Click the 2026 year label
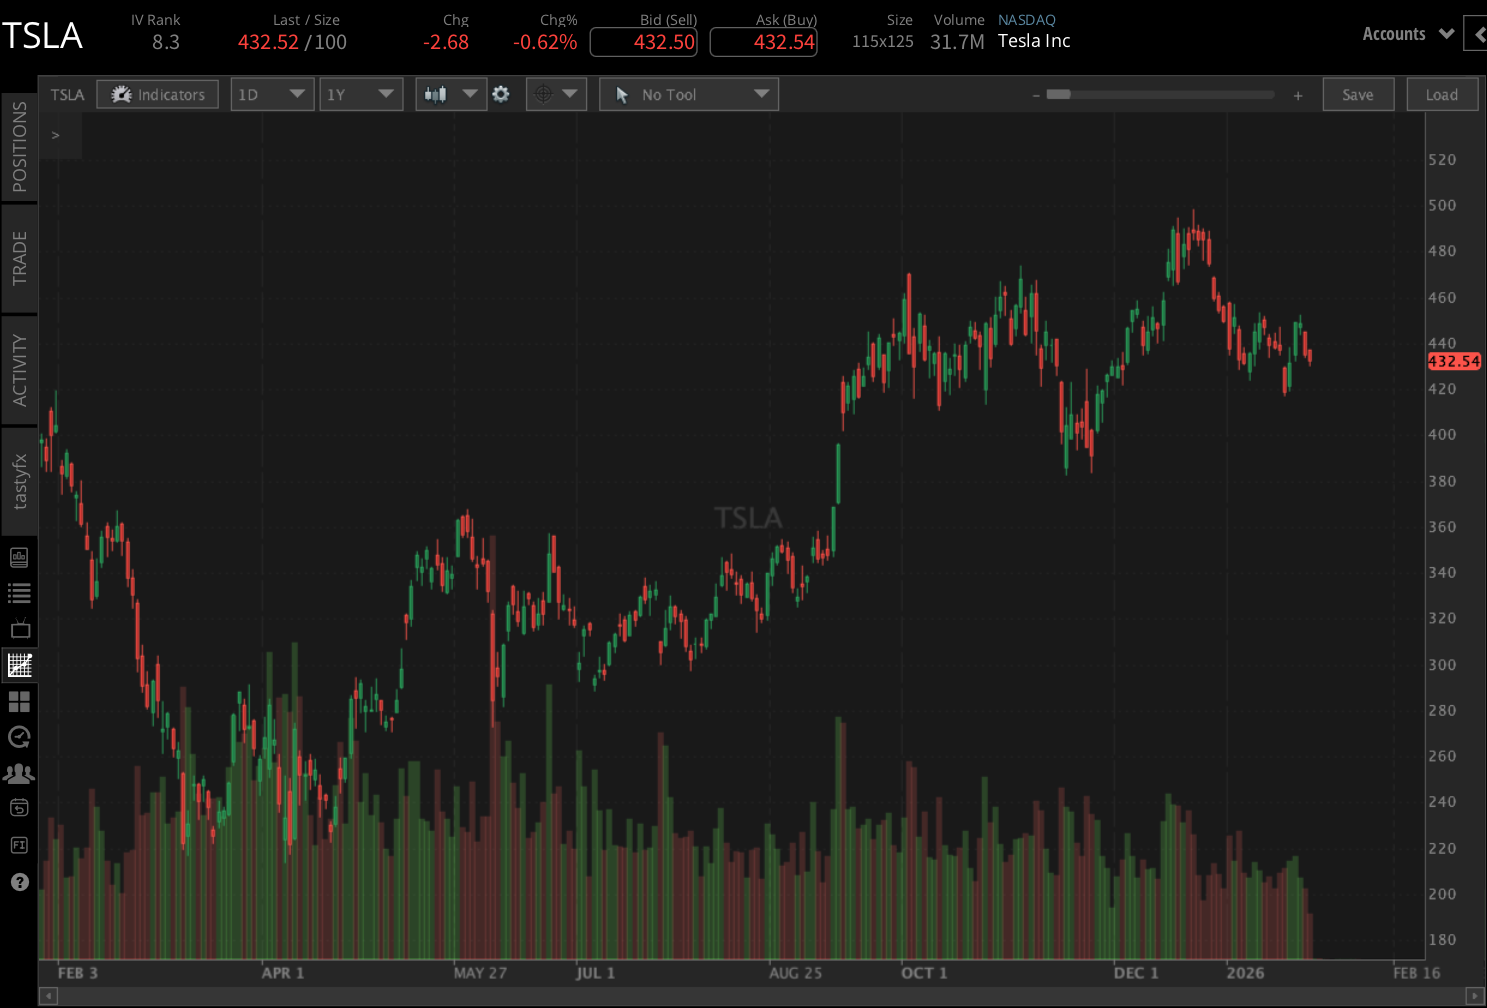The height and width of the screenshot is (1008, 1487). coord(1245,973)
